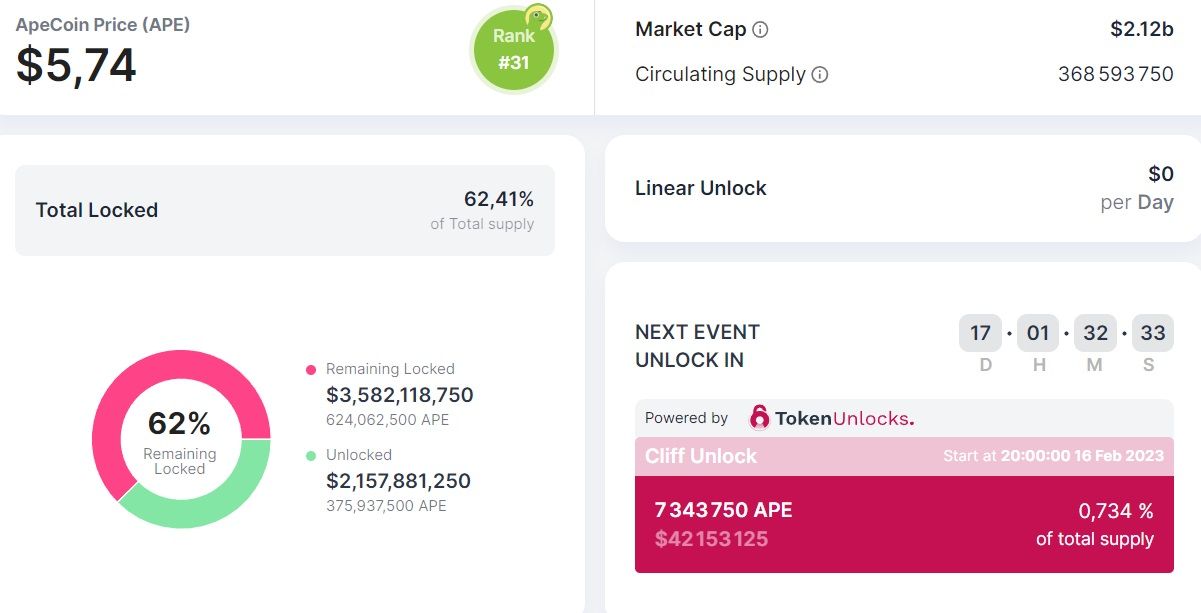
Task: Open the TokenUnlocks link
Action: click(844, 418)
